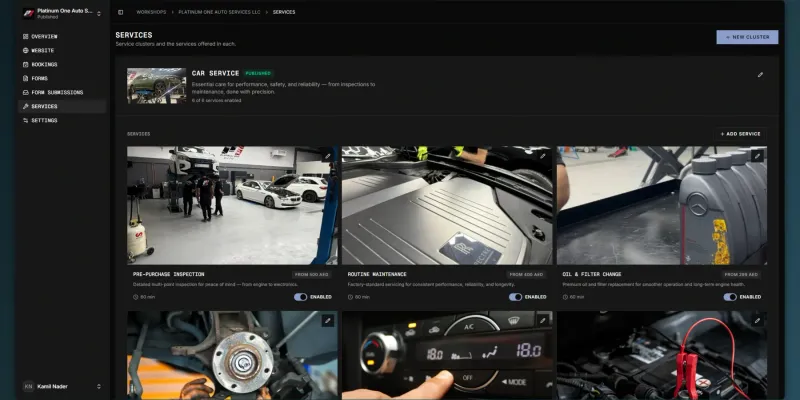Viewport: 800px width, 400px height.
Task: Collapse the sidebar with the panel toggle icon
Action: click(x=120, y=12)
